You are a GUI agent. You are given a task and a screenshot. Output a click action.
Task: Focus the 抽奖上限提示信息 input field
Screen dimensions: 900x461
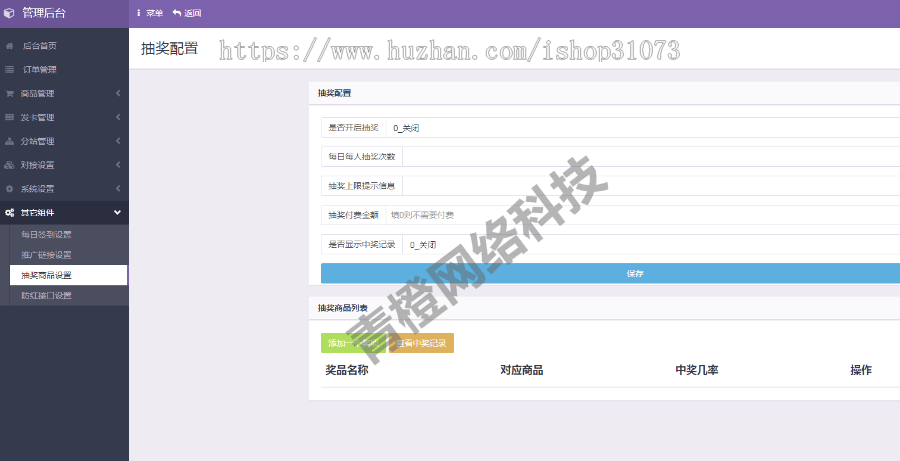pyautogui.click(x=651, y=186)
